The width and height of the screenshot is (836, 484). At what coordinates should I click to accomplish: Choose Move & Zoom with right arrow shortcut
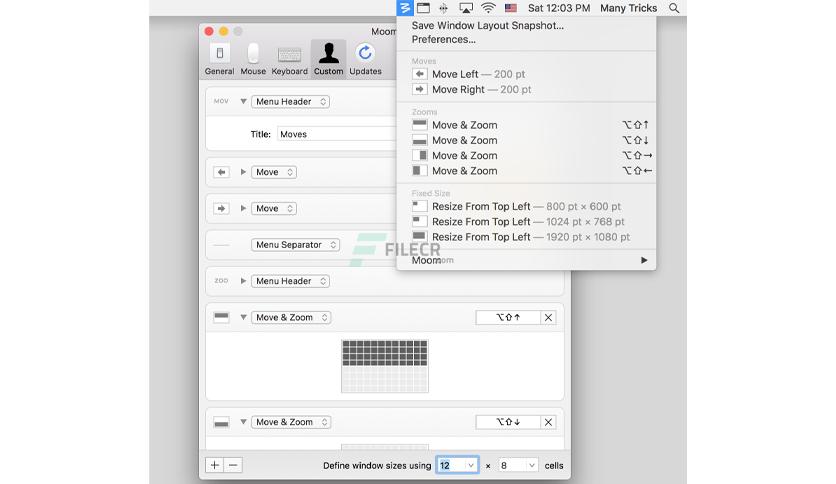tap(526, 156)
